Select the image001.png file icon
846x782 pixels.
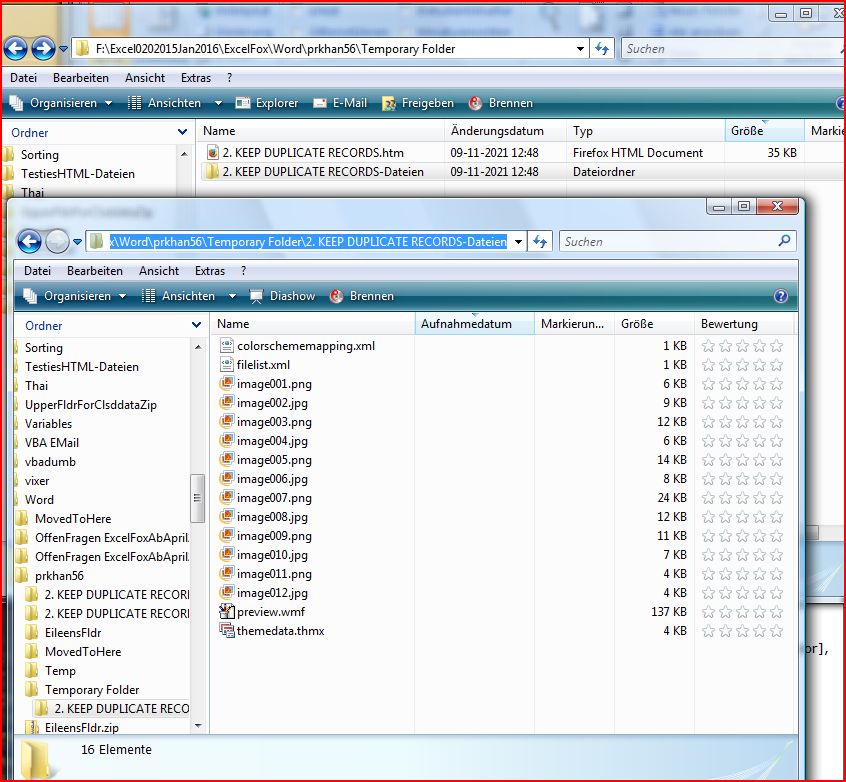pyautogui.click(x=227, y=384)
